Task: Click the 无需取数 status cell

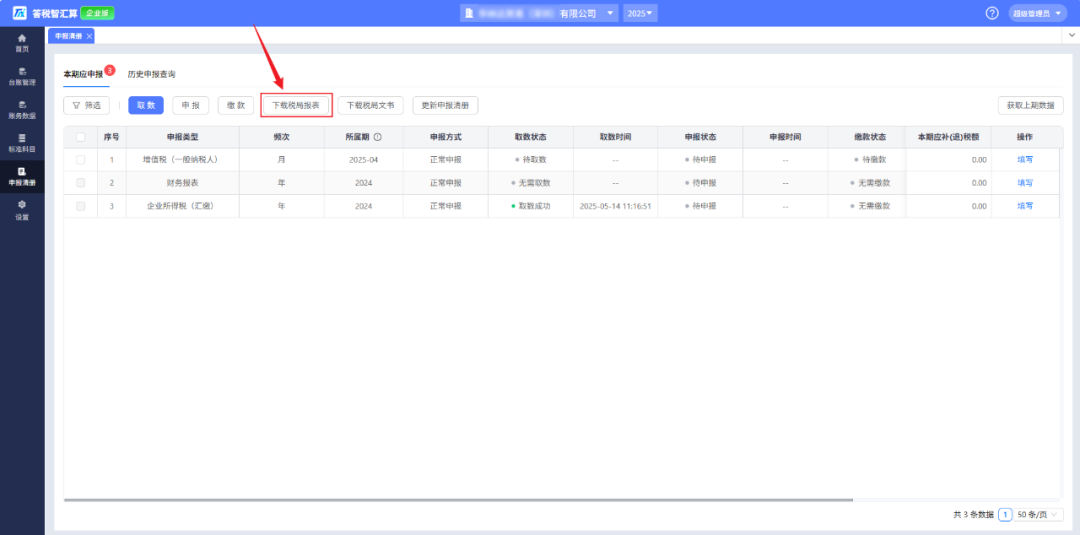Action: tap(530, 183)
